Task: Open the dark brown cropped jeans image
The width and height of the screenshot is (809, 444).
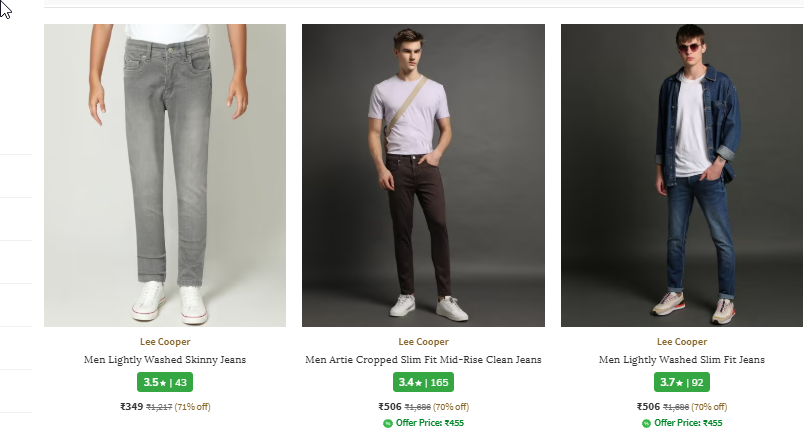Action: (423, 175)
